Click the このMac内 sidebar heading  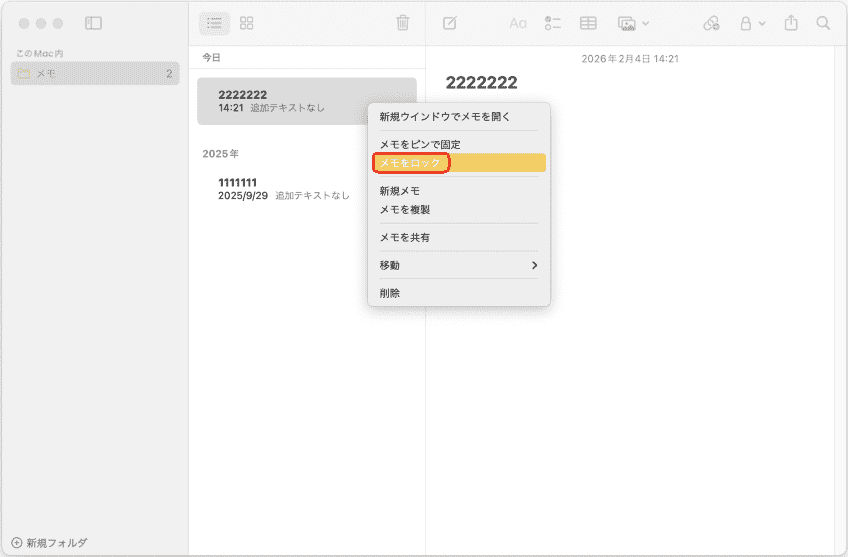coord(39,54)
